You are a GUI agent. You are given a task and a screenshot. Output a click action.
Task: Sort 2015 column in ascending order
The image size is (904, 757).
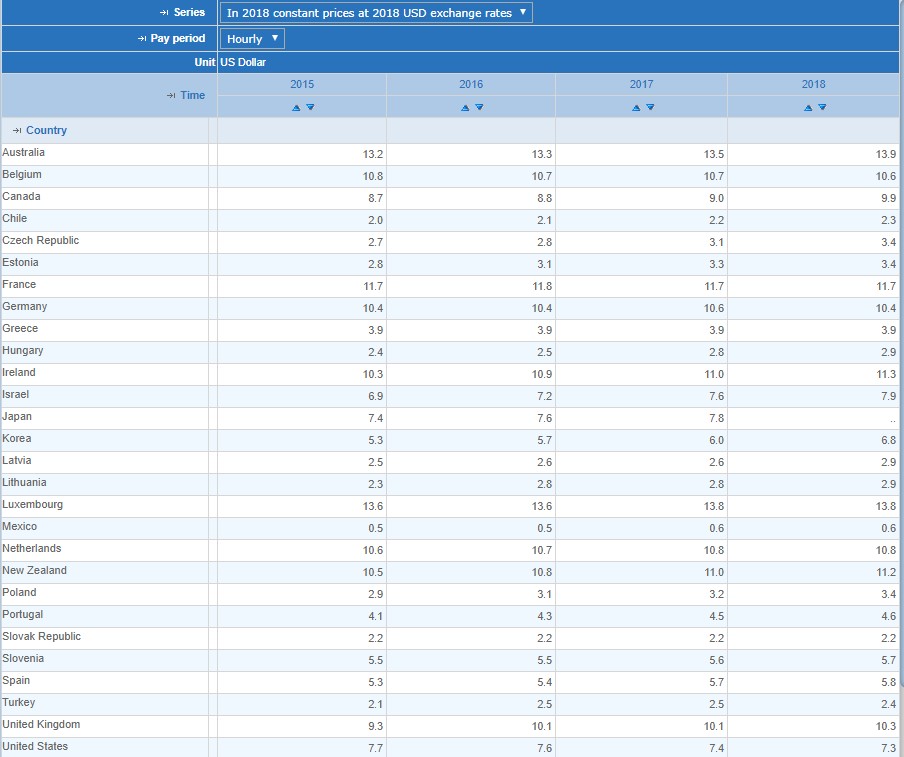click(x=296, y=107)
